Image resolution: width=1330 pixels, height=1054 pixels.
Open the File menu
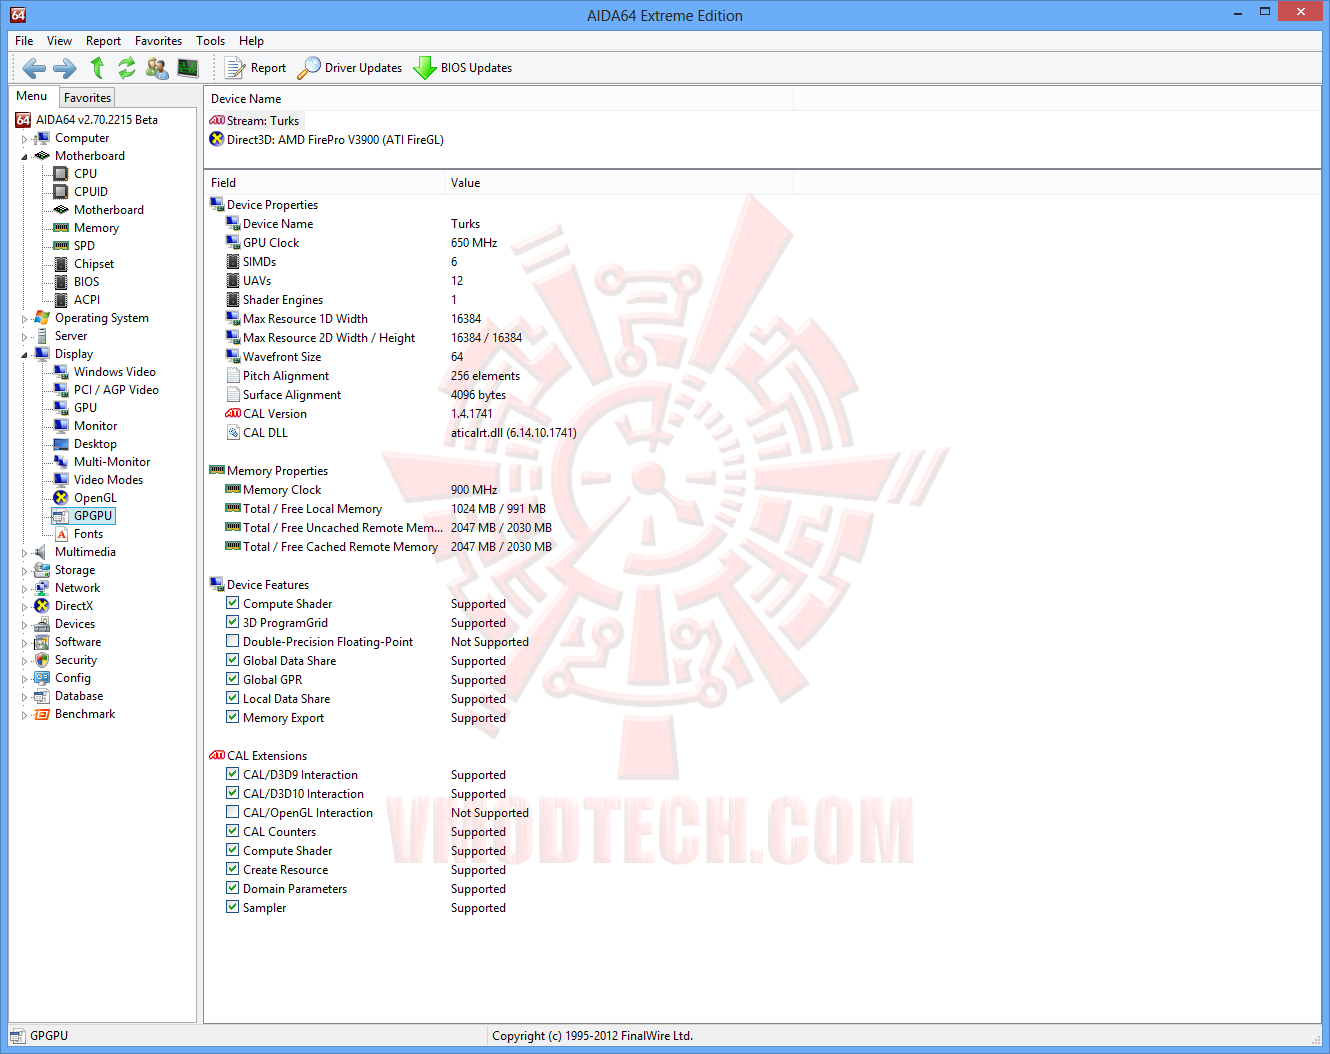(x=24, y=41)
